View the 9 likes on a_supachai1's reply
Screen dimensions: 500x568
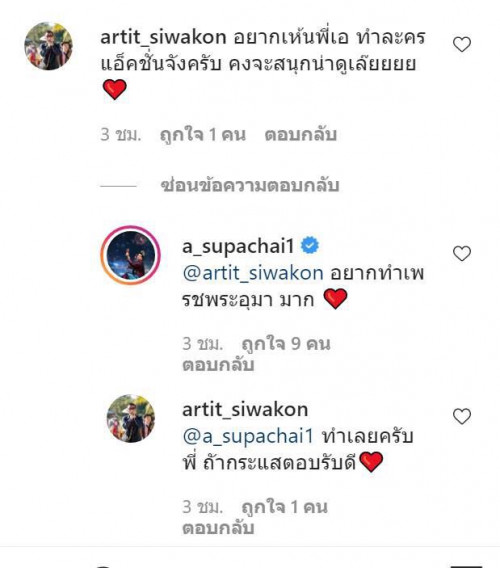tap(286, 344)
